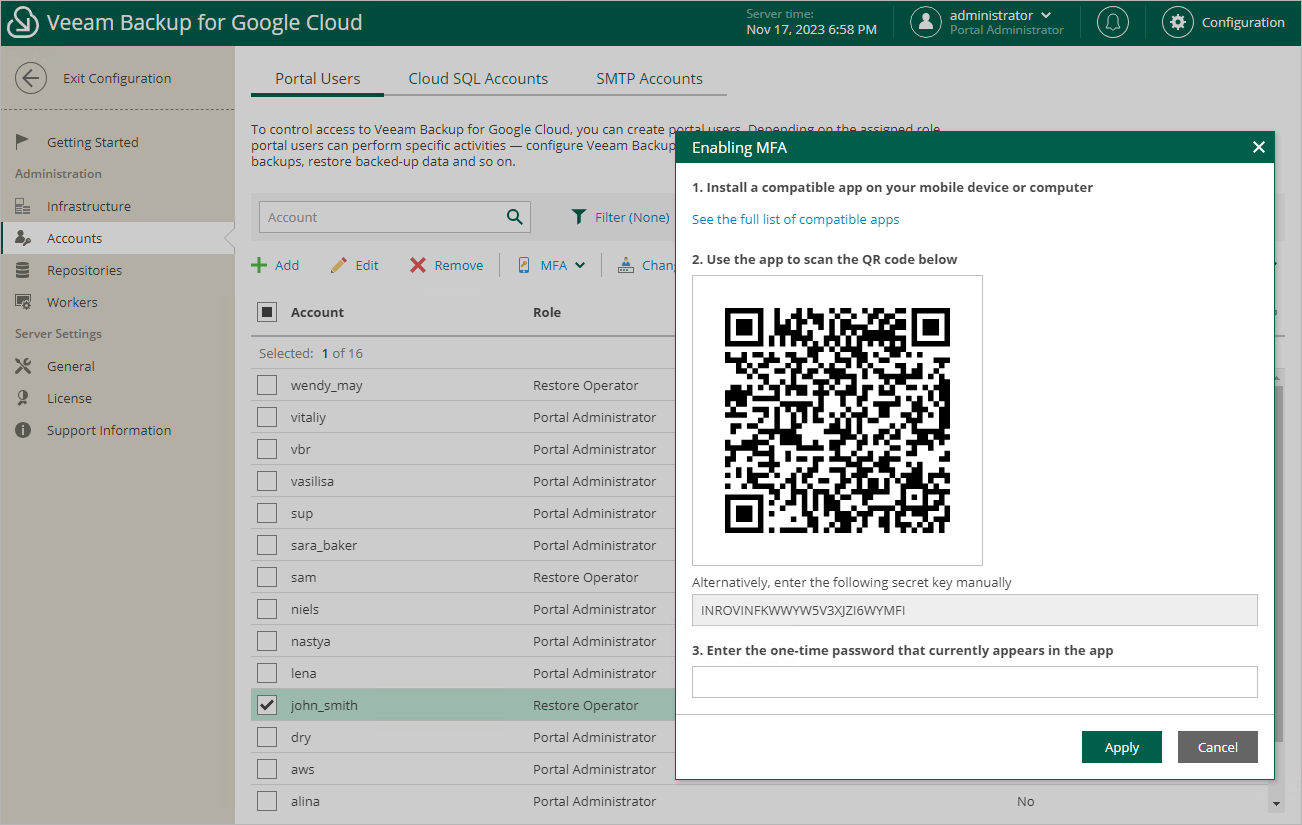This screenshot has width=1302, height=825.
Task: Check the wendy_may account checkbox
Action: point(267,385)
